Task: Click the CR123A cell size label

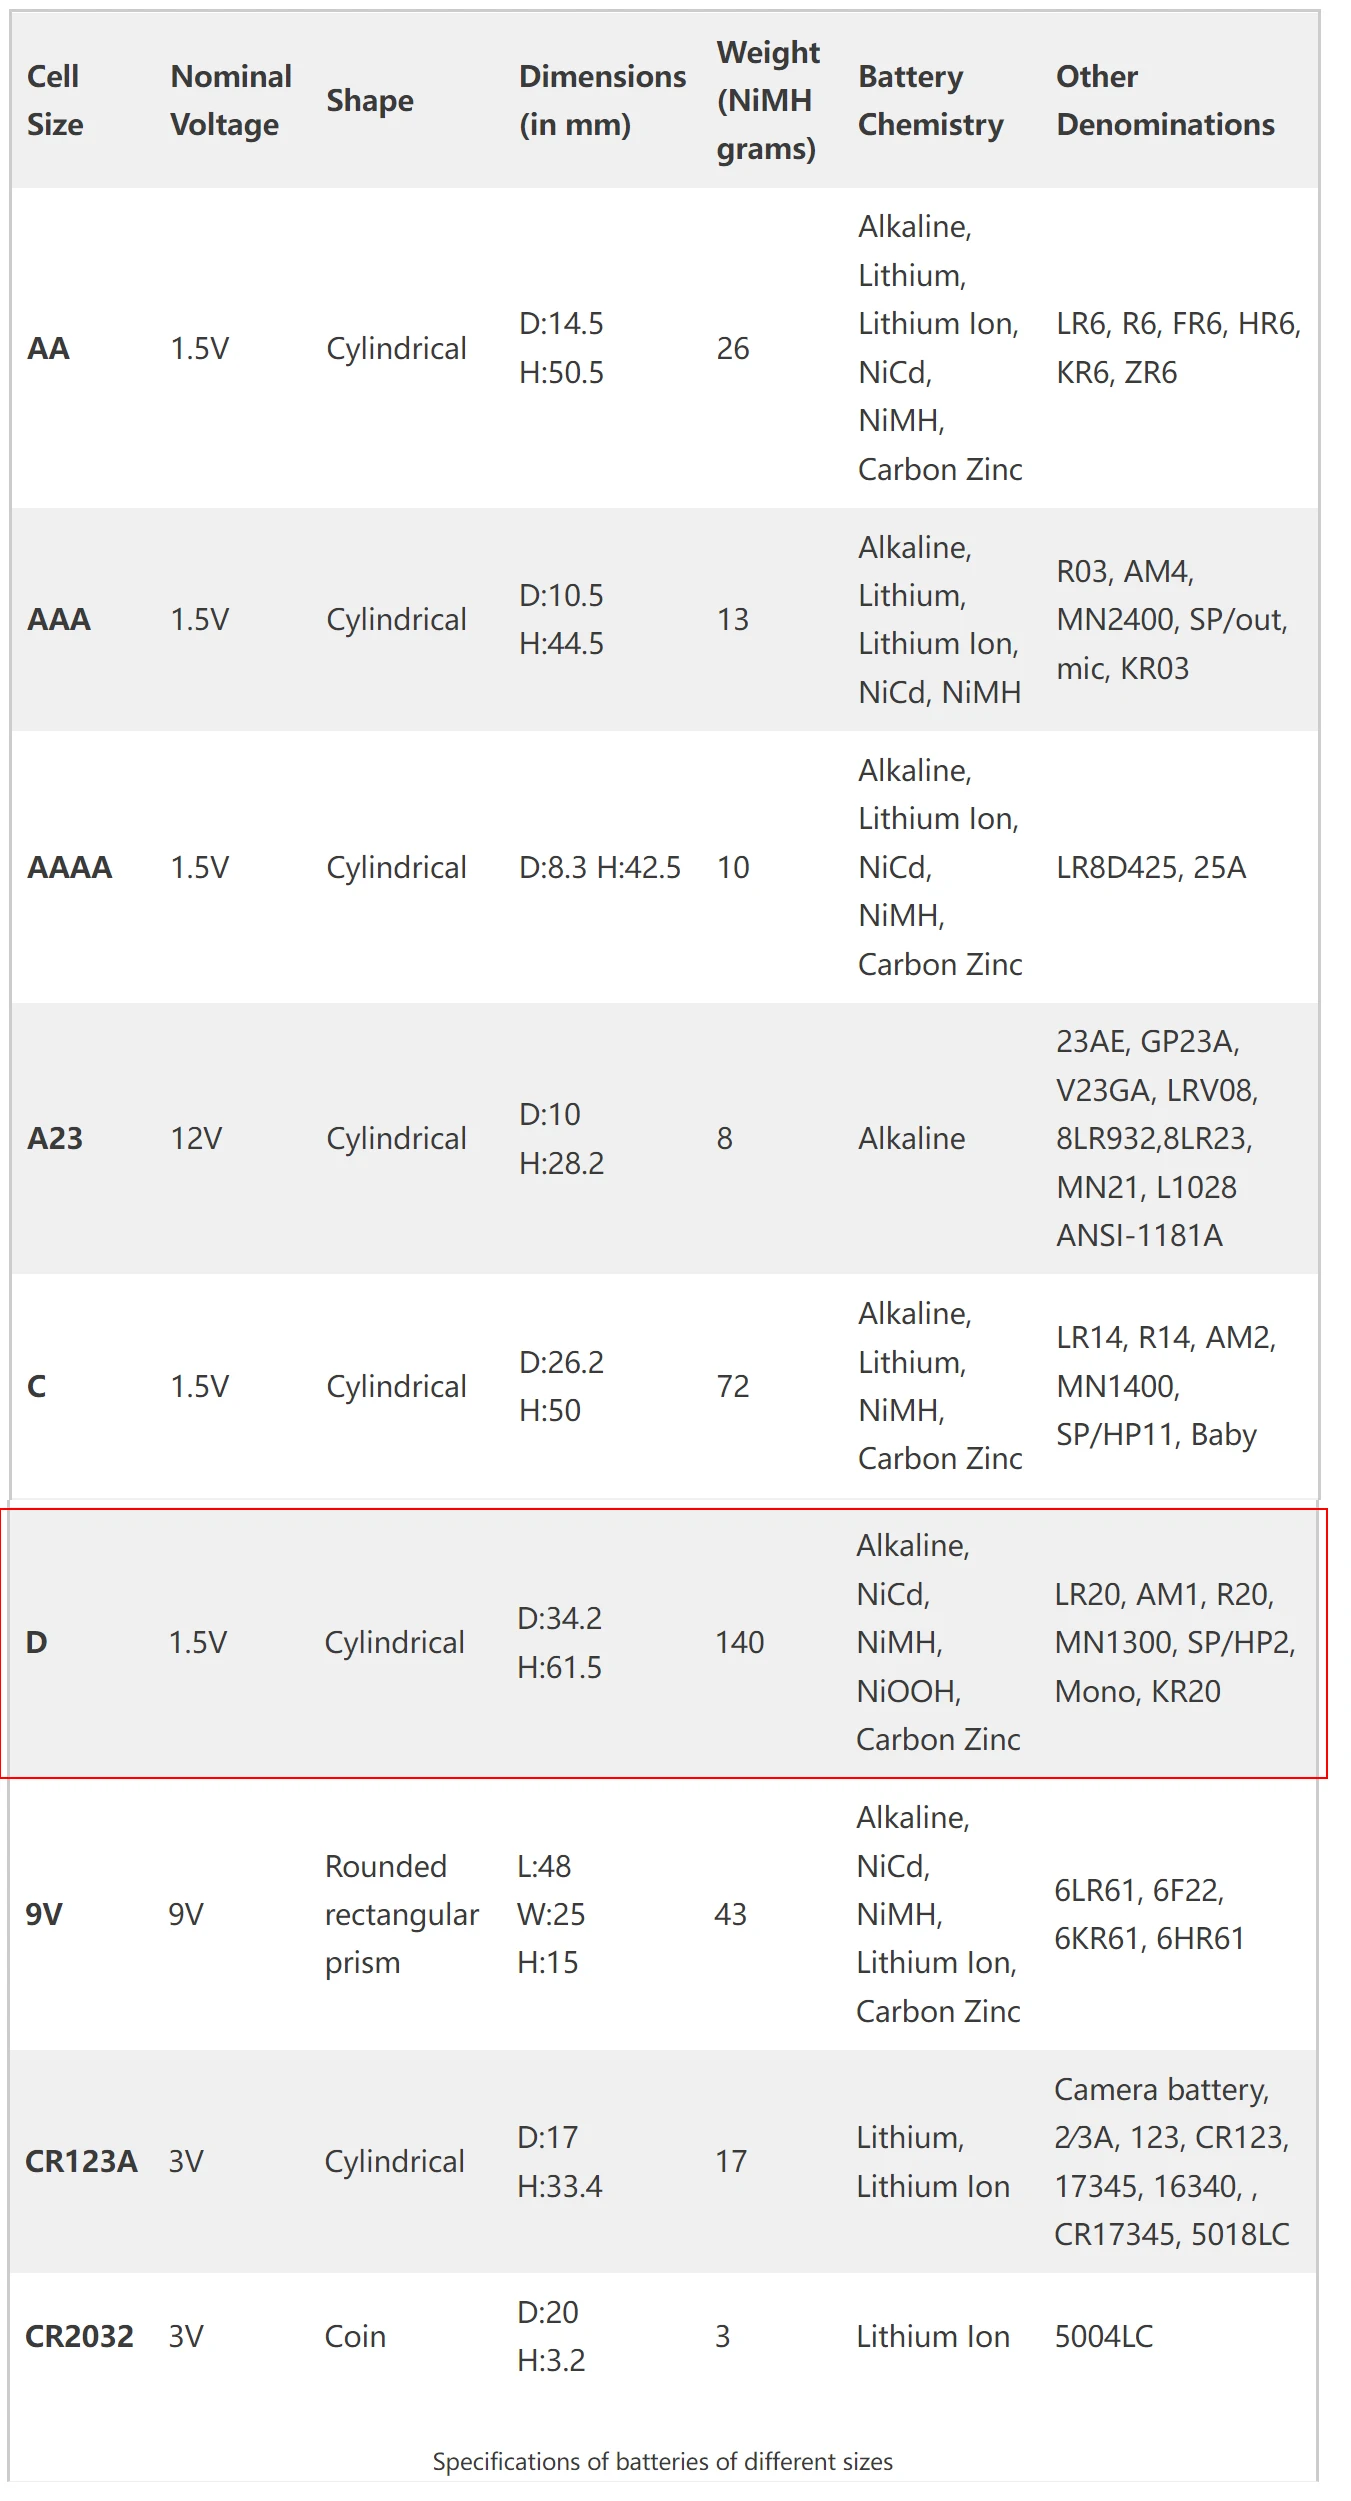Action: 81,2161
